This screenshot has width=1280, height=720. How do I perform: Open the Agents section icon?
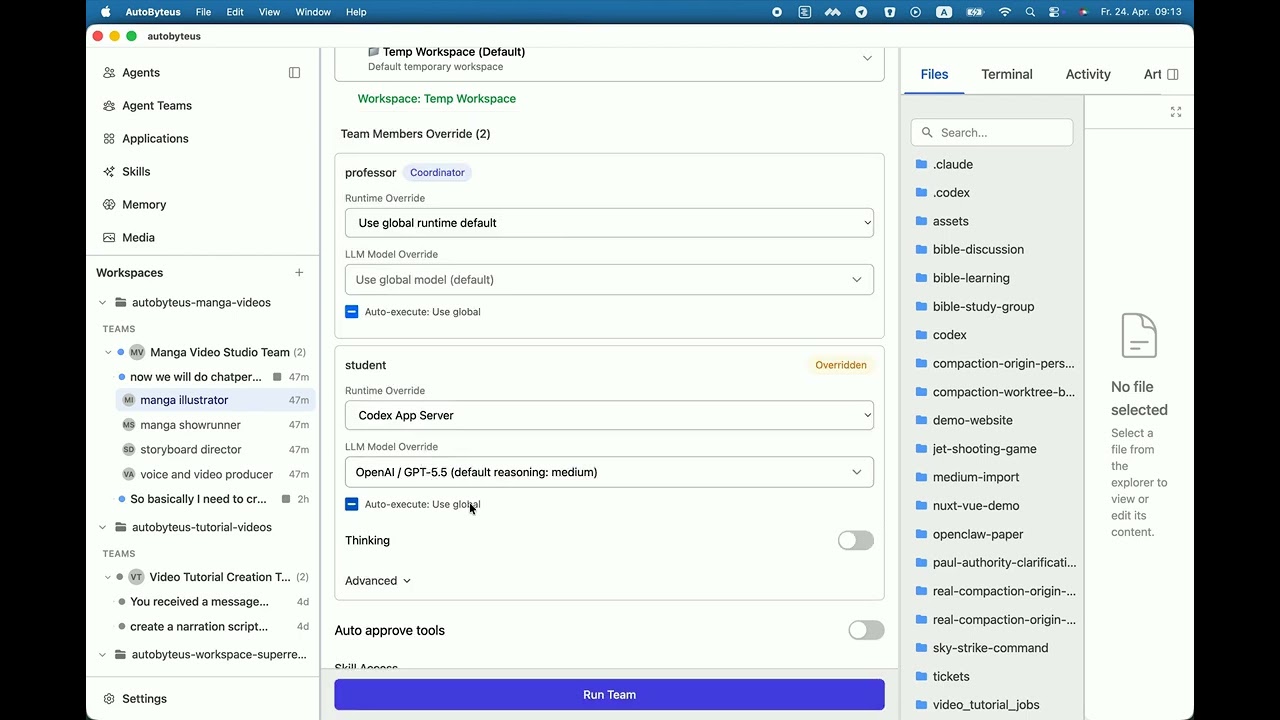(x=109, y=73)
